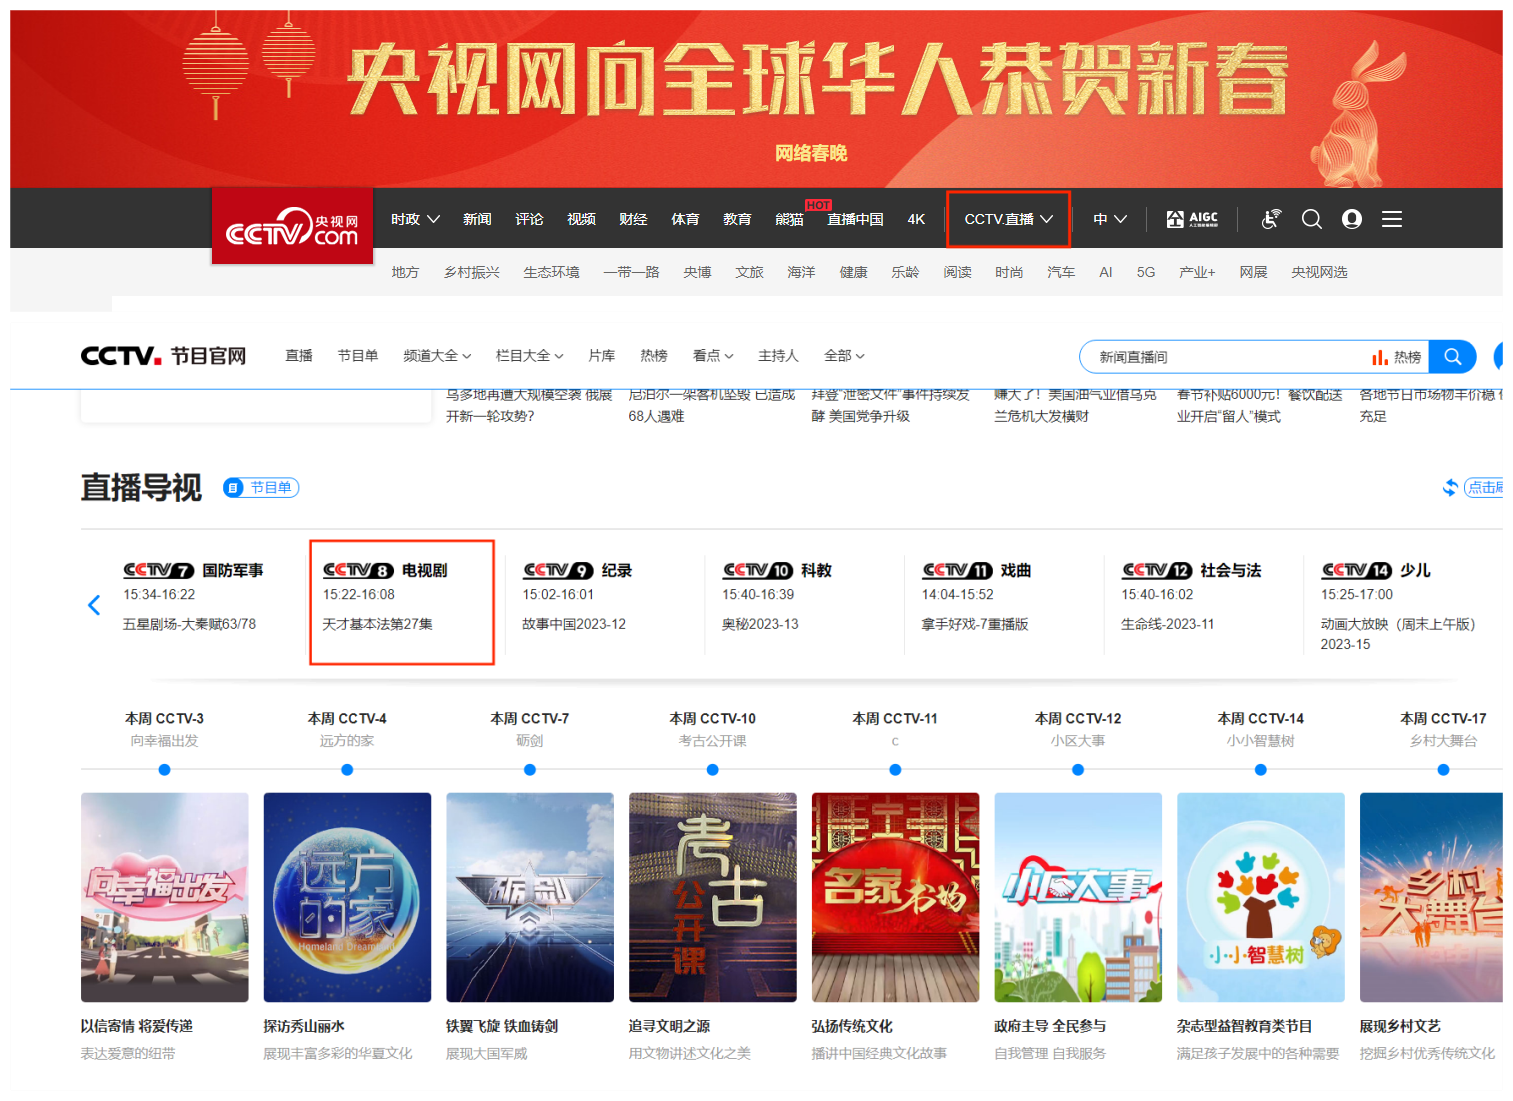This screenshot has height=1101, width=1513.
Task: Open the 向幸福出发 thumbnail
Action: pos(165,897)
